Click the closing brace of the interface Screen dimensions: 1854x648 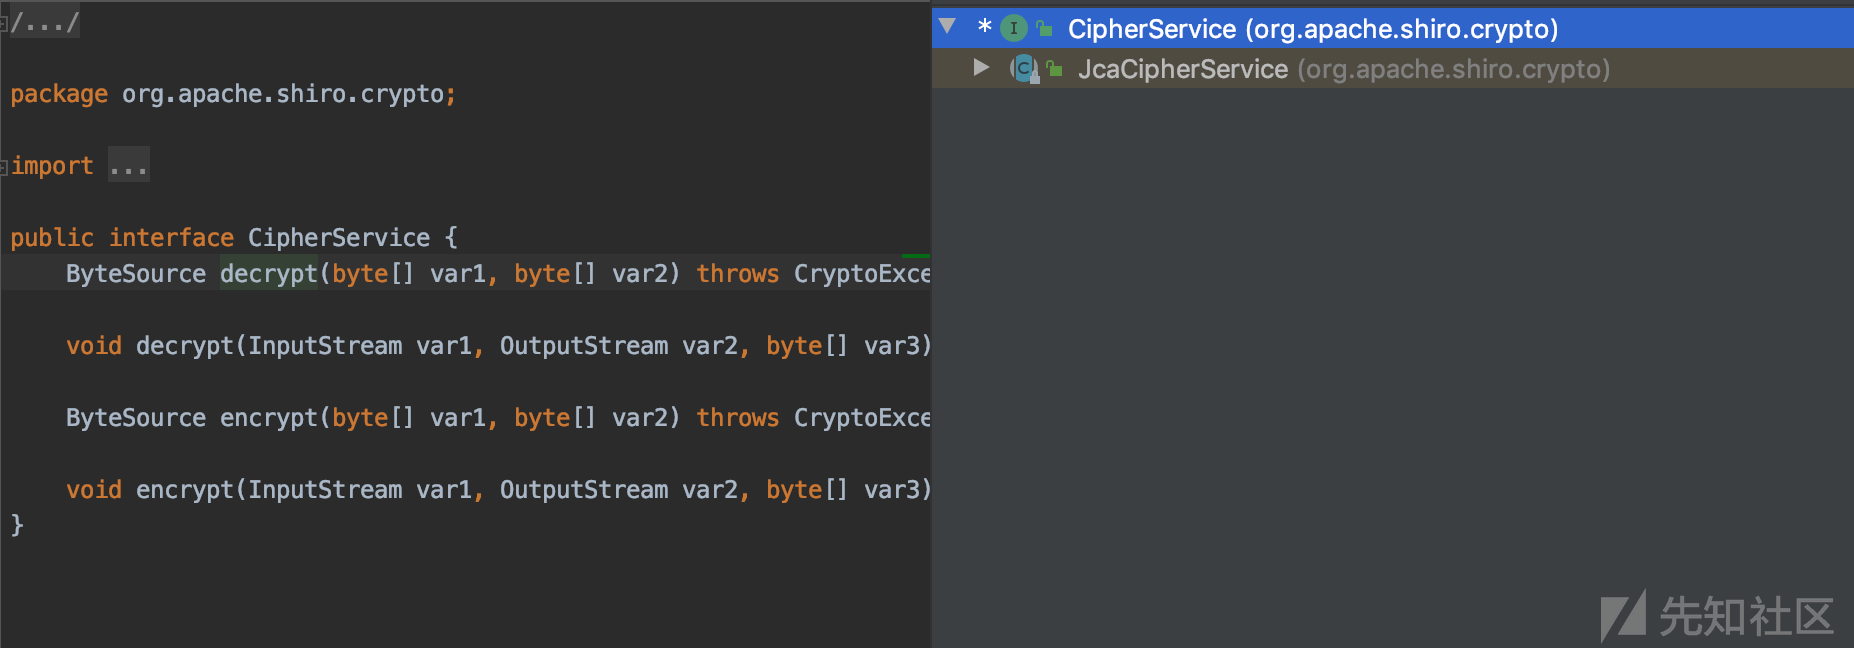click(17, 524)
